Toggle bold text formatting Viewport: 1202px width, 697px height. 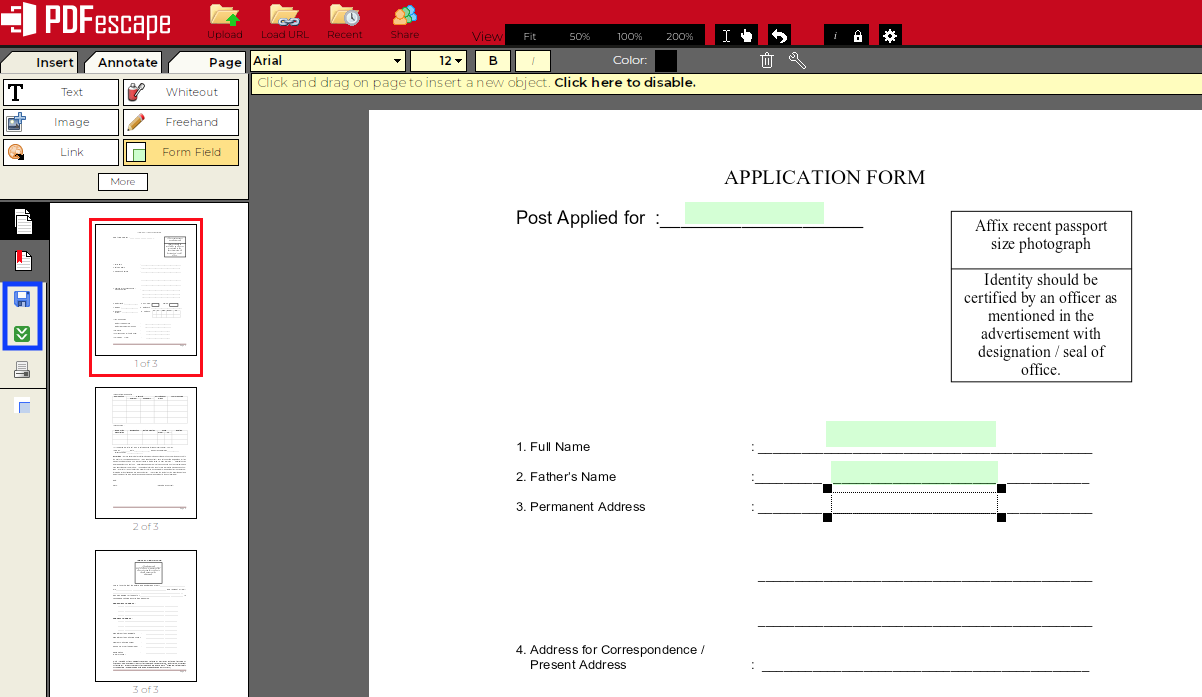tap(492, 60)
